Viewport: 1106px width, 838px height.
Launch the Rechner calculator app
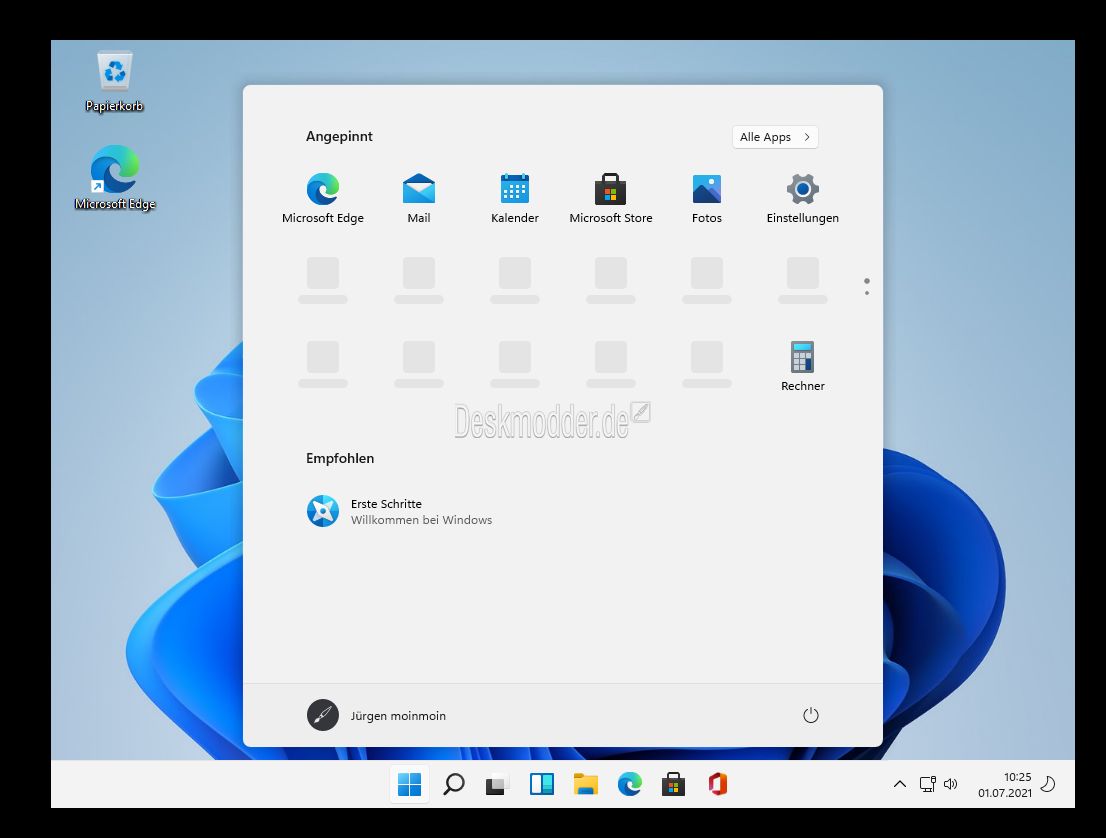803,366
